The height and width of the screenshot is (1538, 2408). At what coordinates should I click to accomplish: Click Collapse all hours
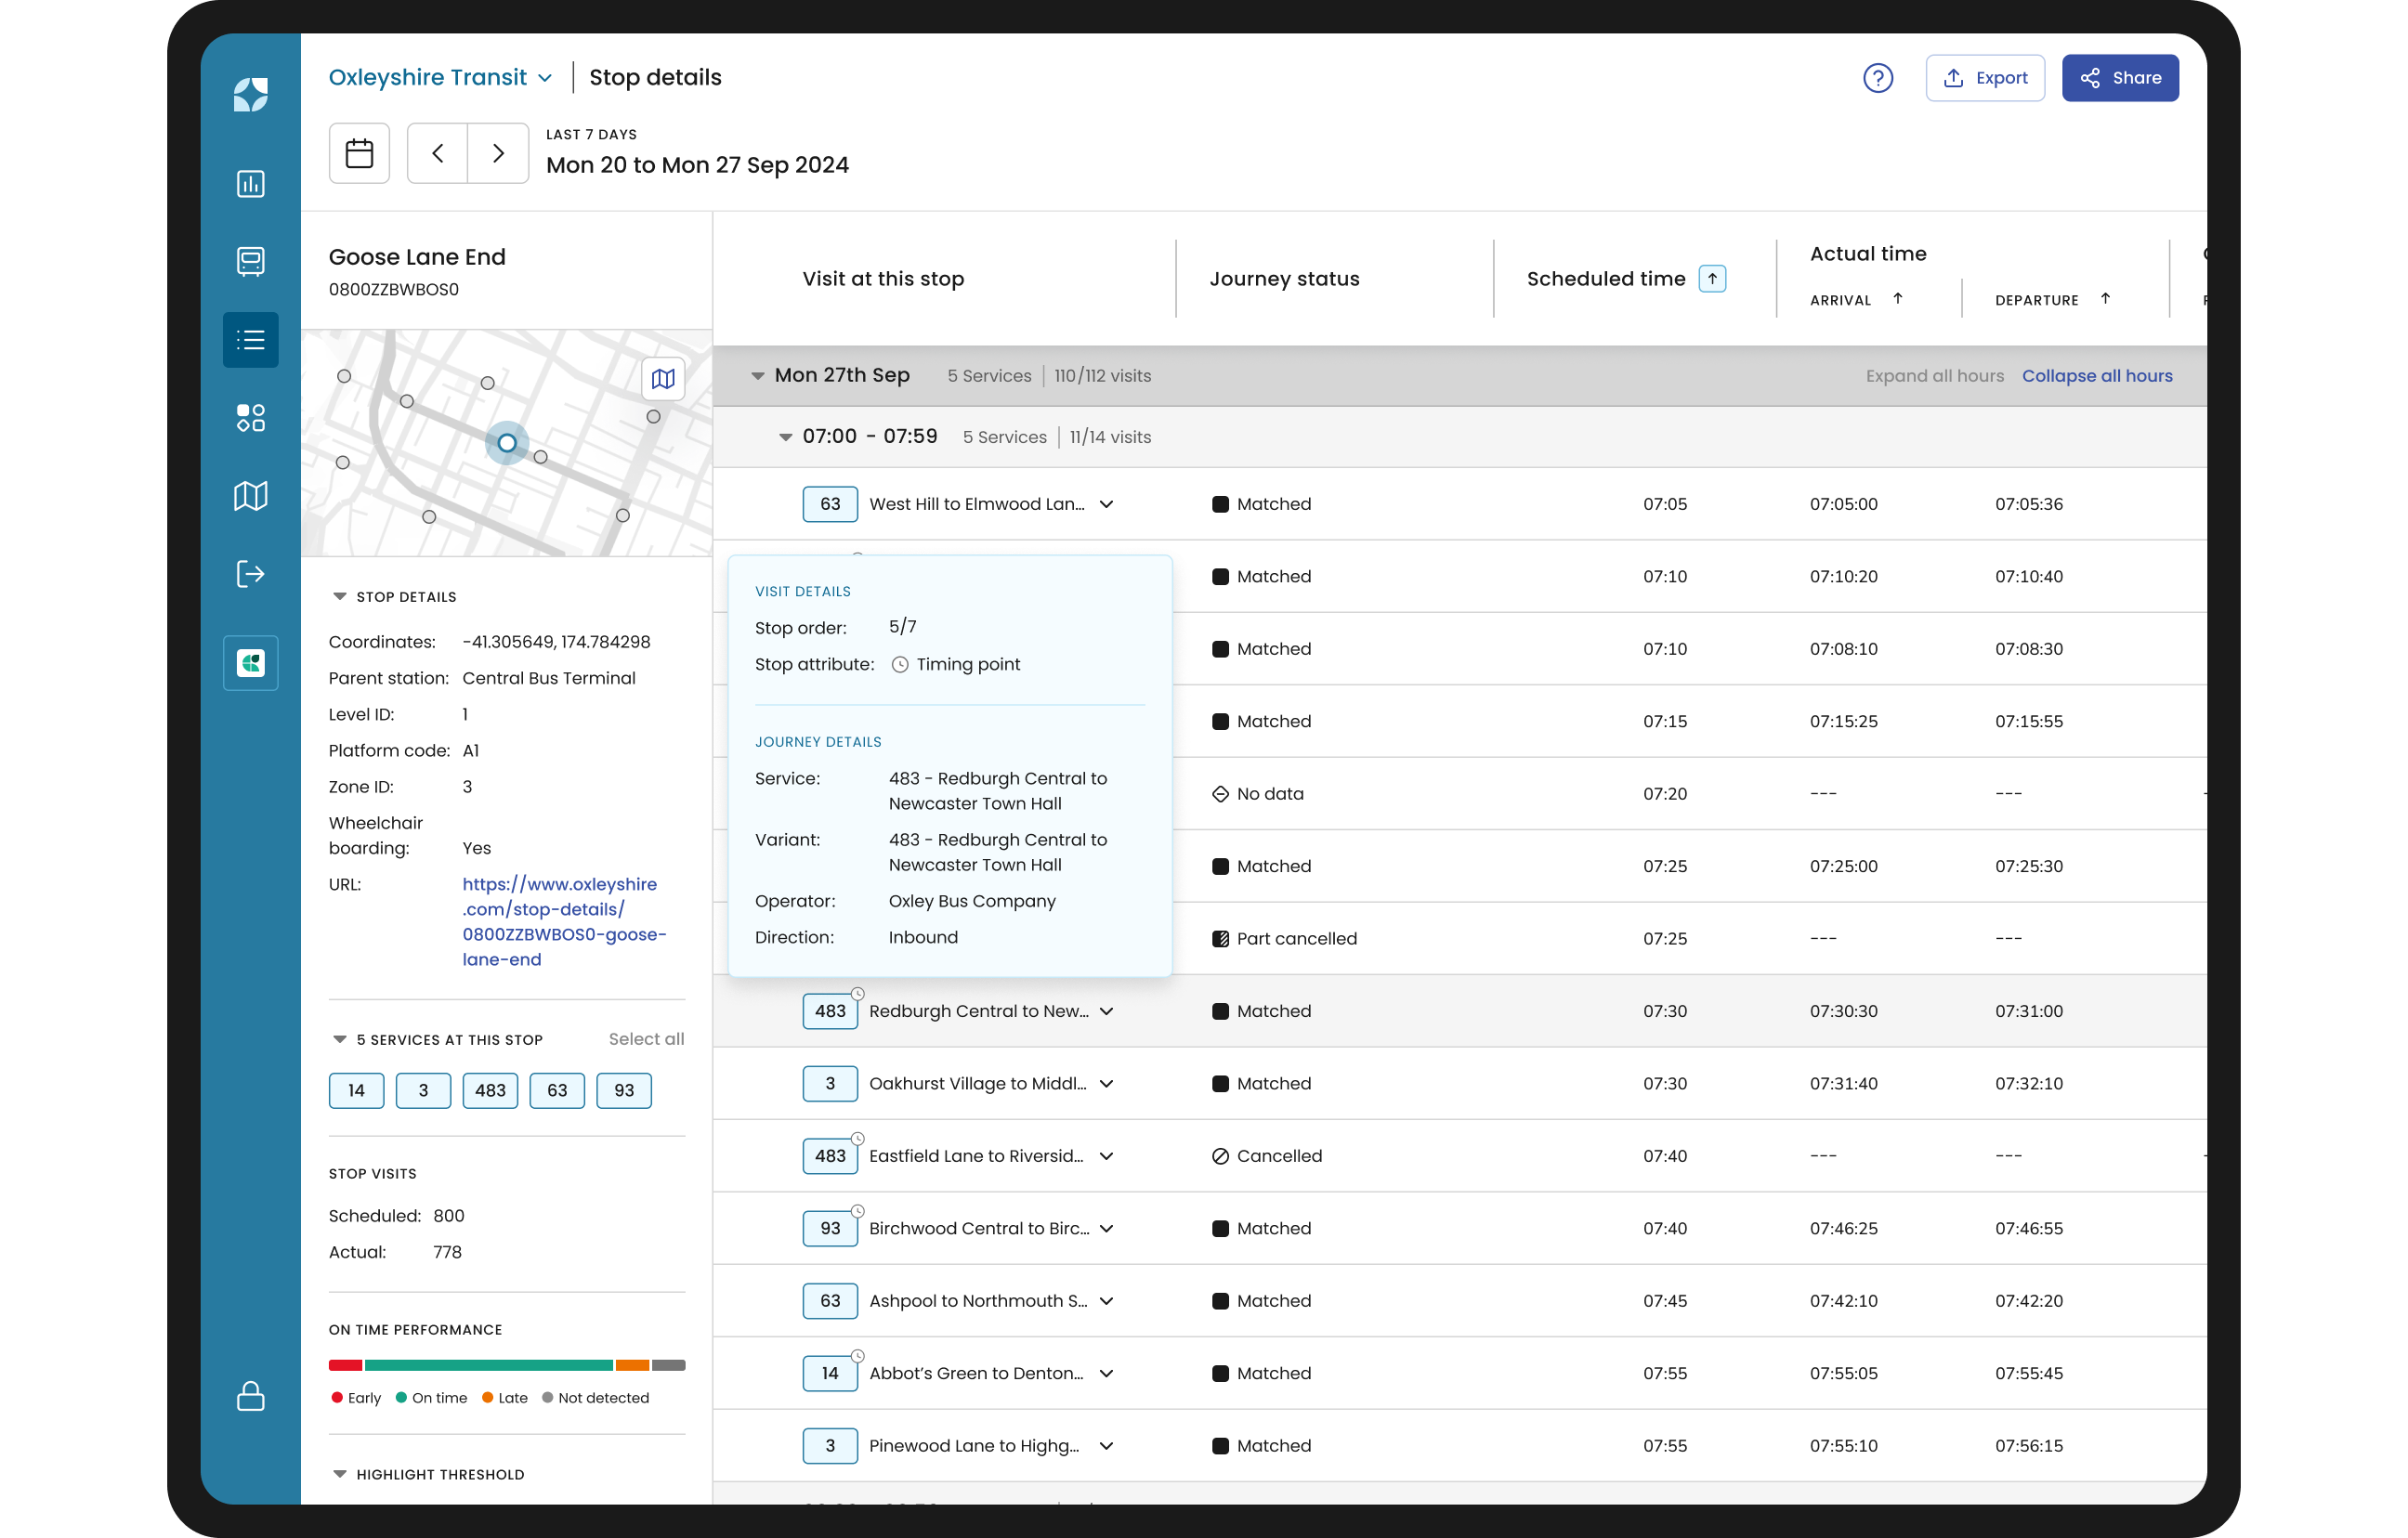(2096, 376)
